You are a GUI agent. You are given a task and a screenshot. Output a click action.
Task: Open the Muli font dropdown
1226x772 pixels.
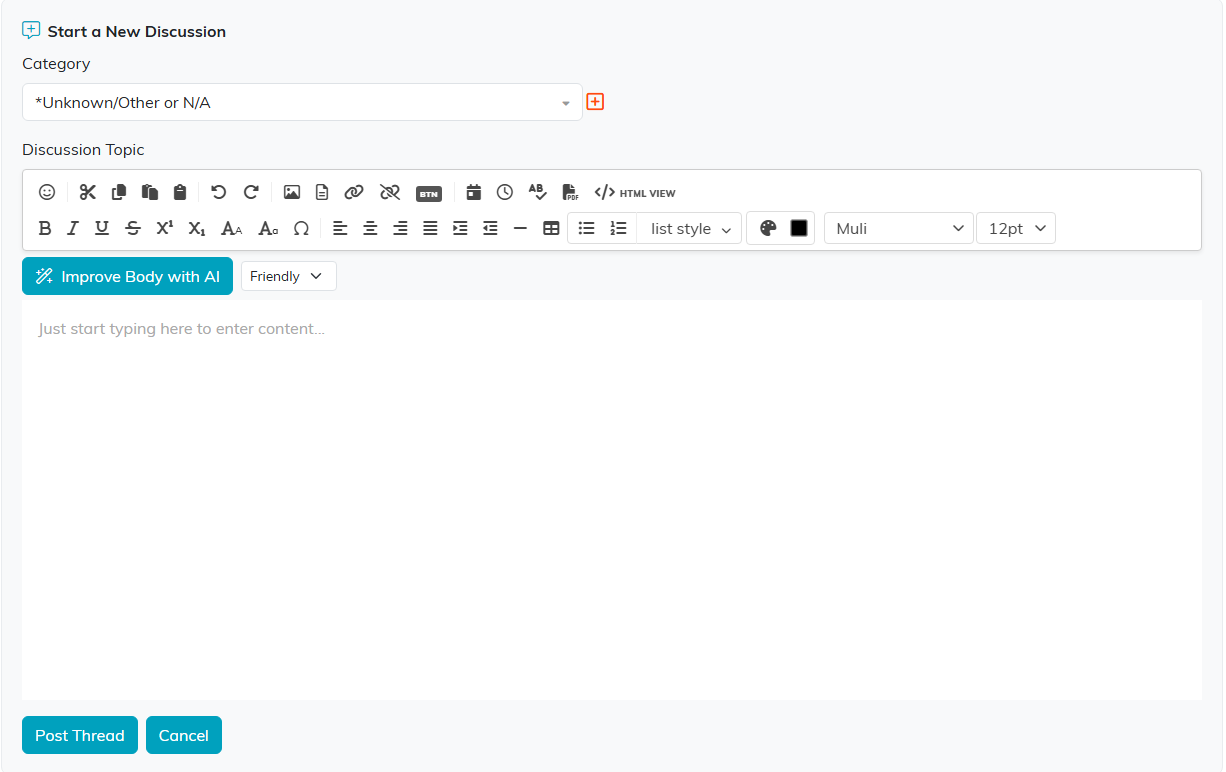click(899, 228)
